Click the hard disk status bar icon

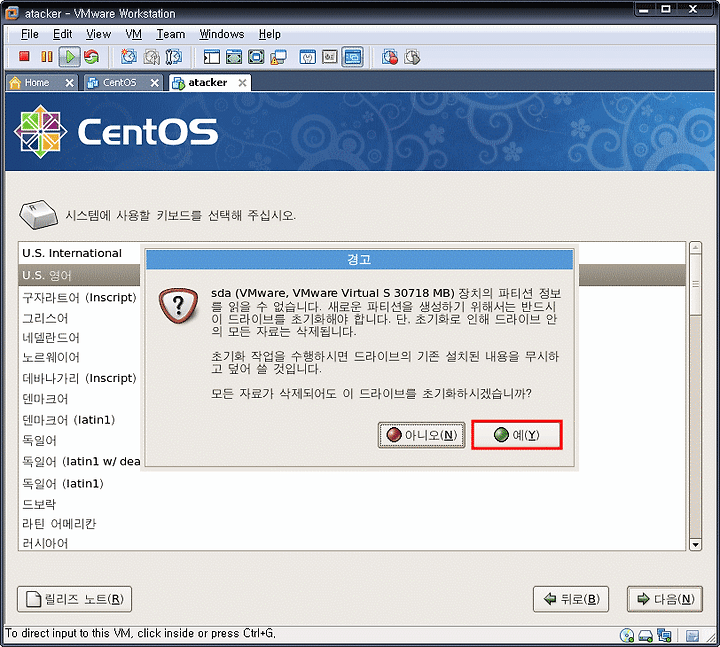tap(646, 636)
